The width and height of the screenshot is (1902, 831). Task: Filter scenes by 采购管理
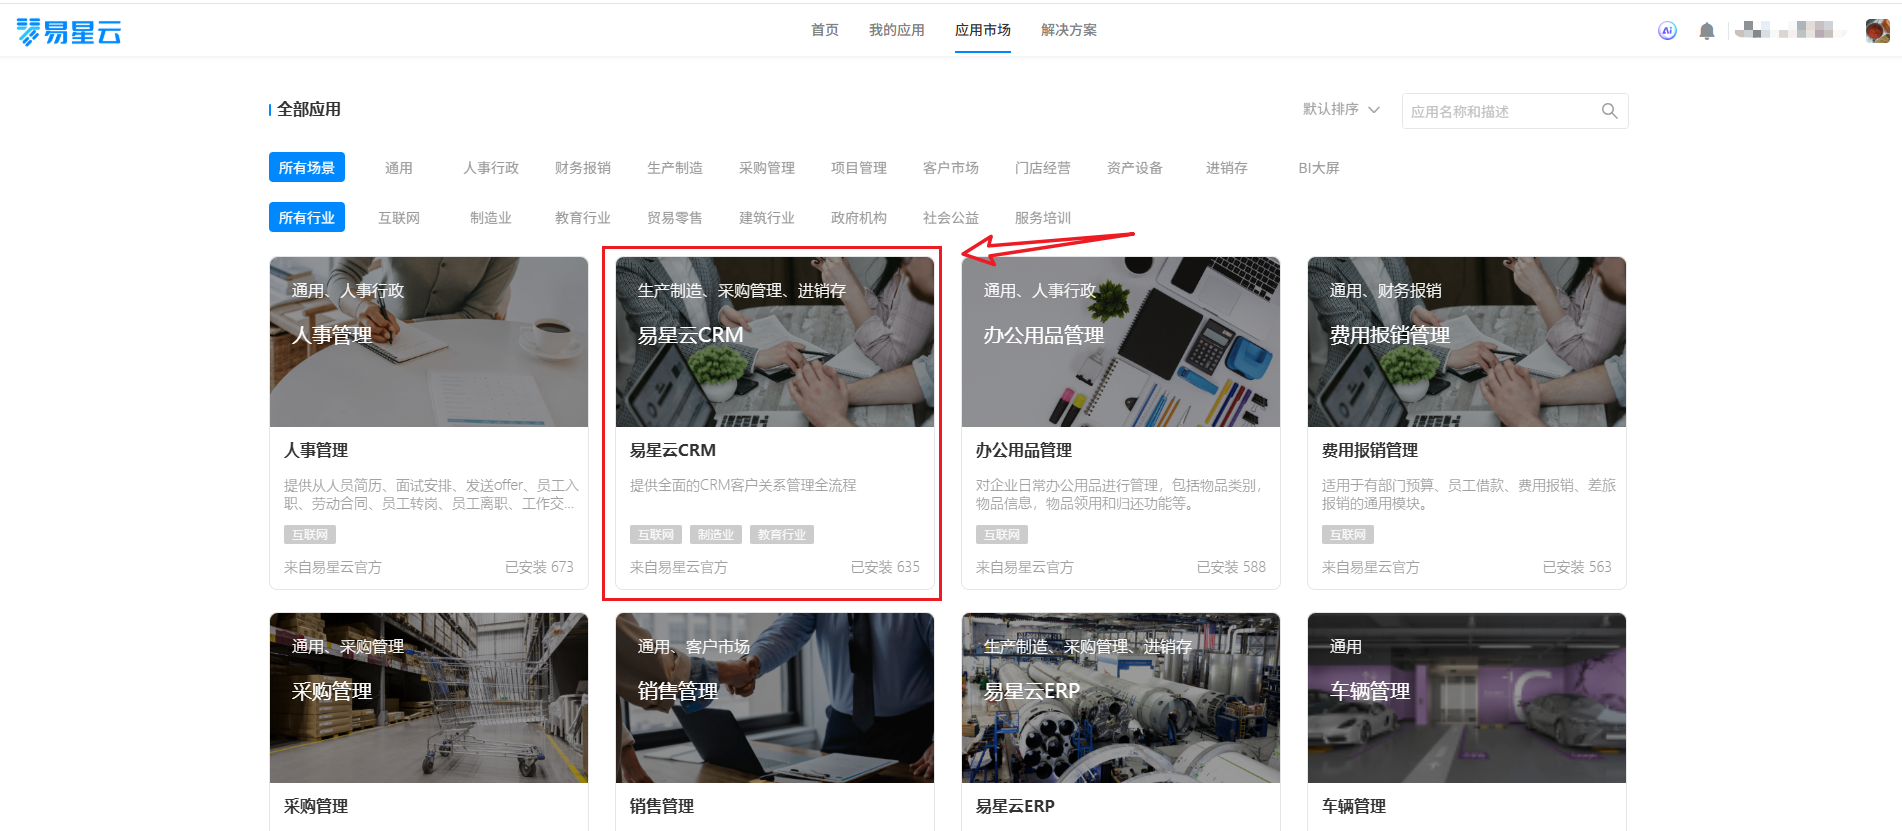(x=767, y=168)
